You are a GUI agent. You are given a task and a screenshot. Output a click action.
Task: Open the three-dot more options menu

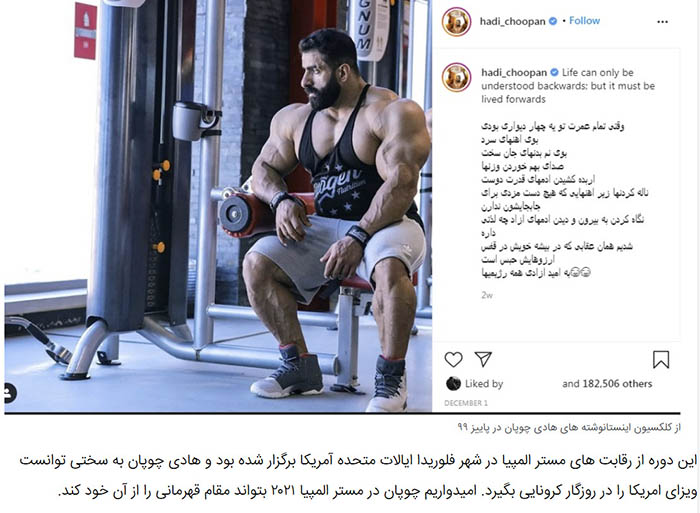(662, 21)
